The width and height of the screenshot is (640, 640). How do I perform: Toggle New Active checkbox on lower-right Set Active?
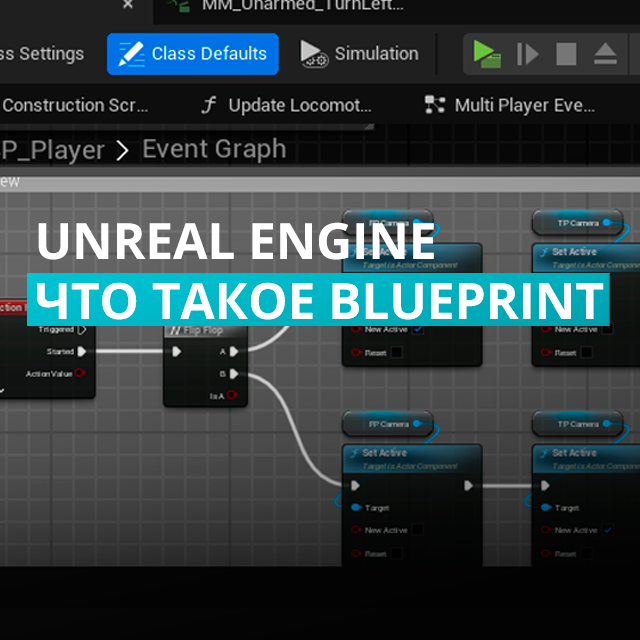[x=607, y=530]
